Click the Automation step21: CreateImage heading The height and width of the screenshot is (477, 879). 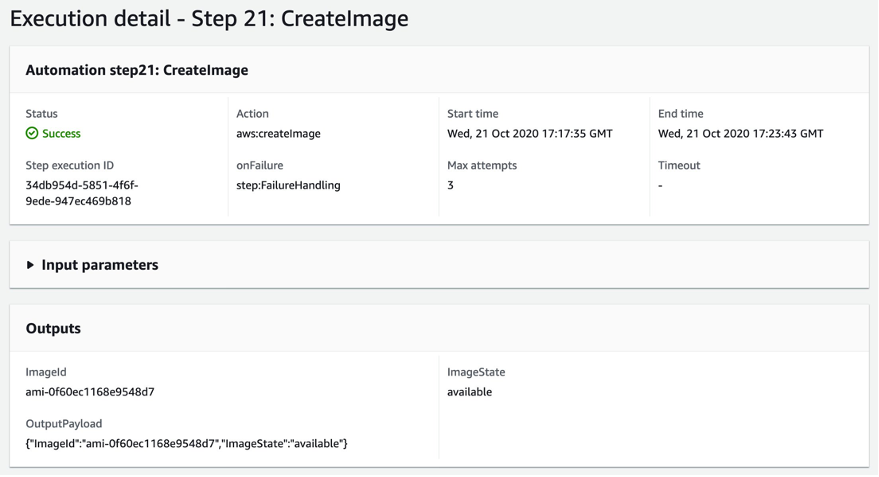point(137,70)
